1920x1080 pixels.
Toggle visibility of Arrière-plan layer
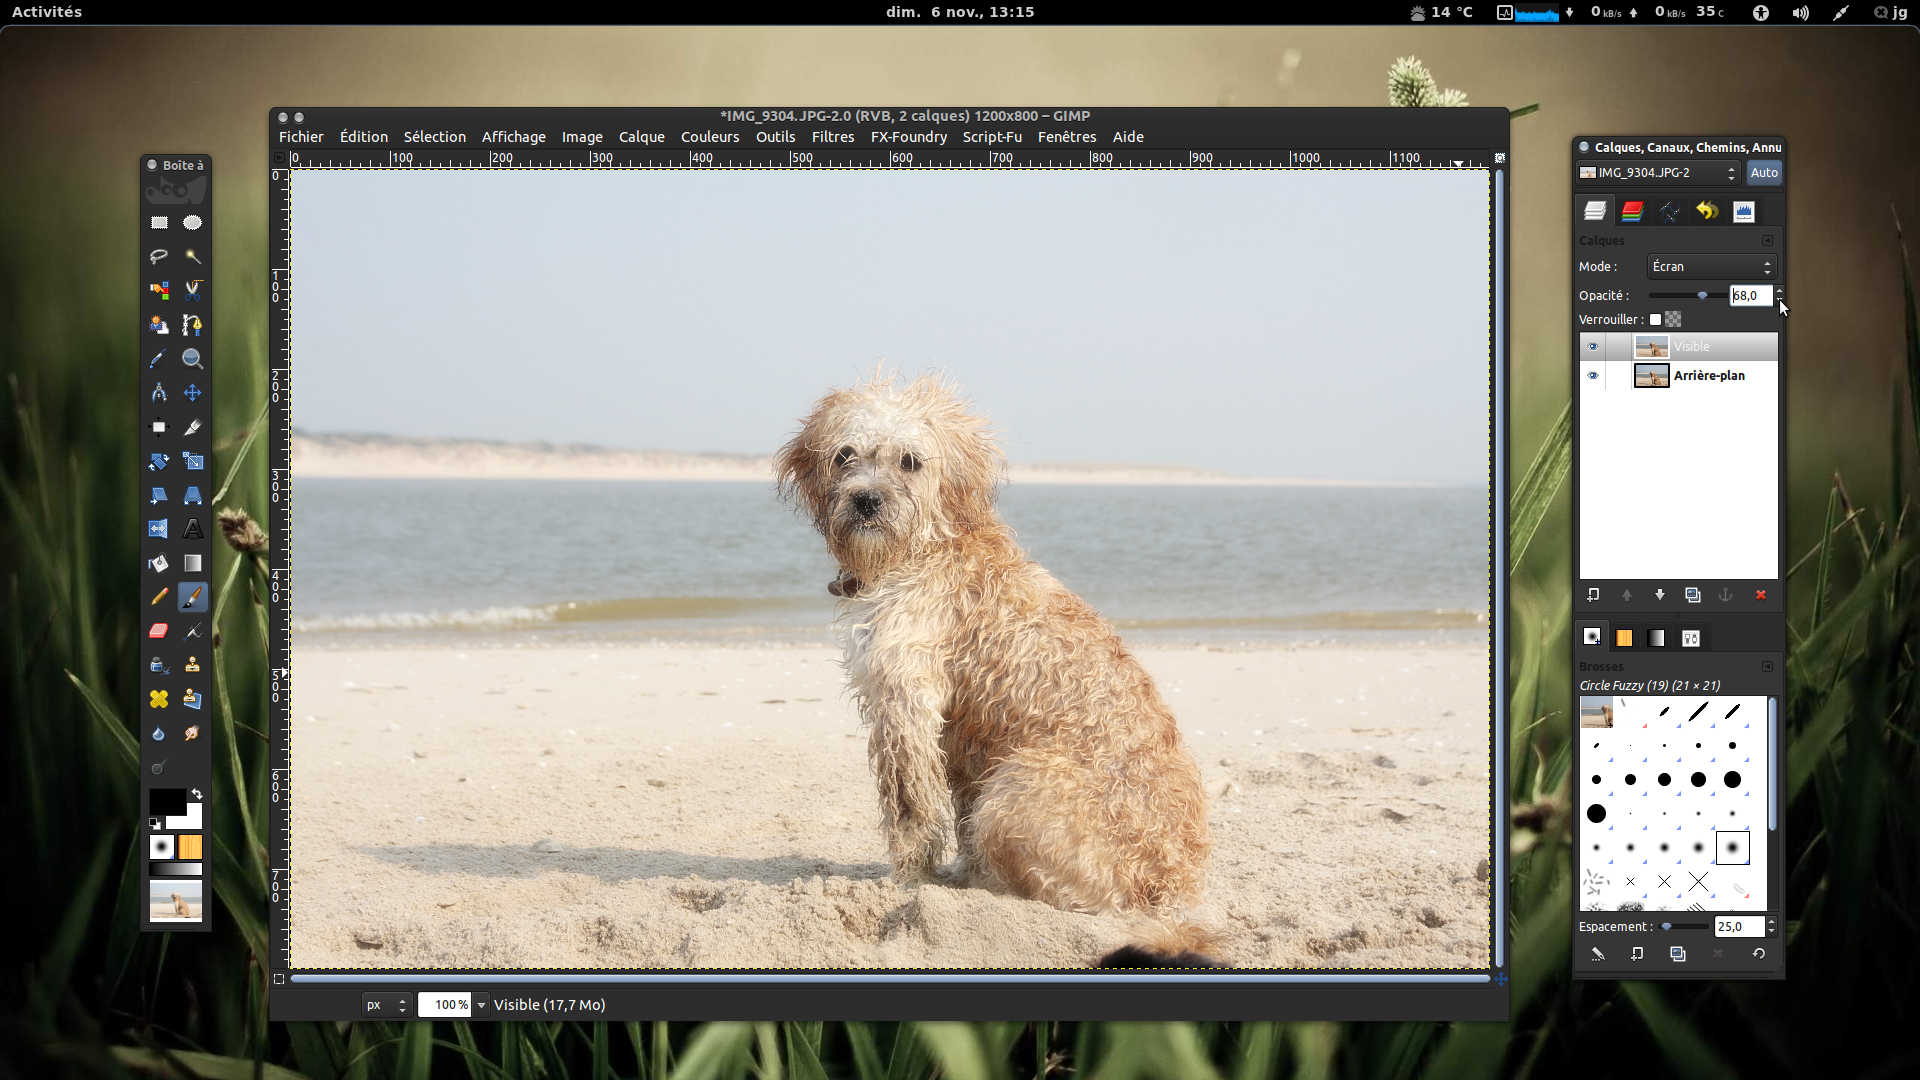point(1593,376)
